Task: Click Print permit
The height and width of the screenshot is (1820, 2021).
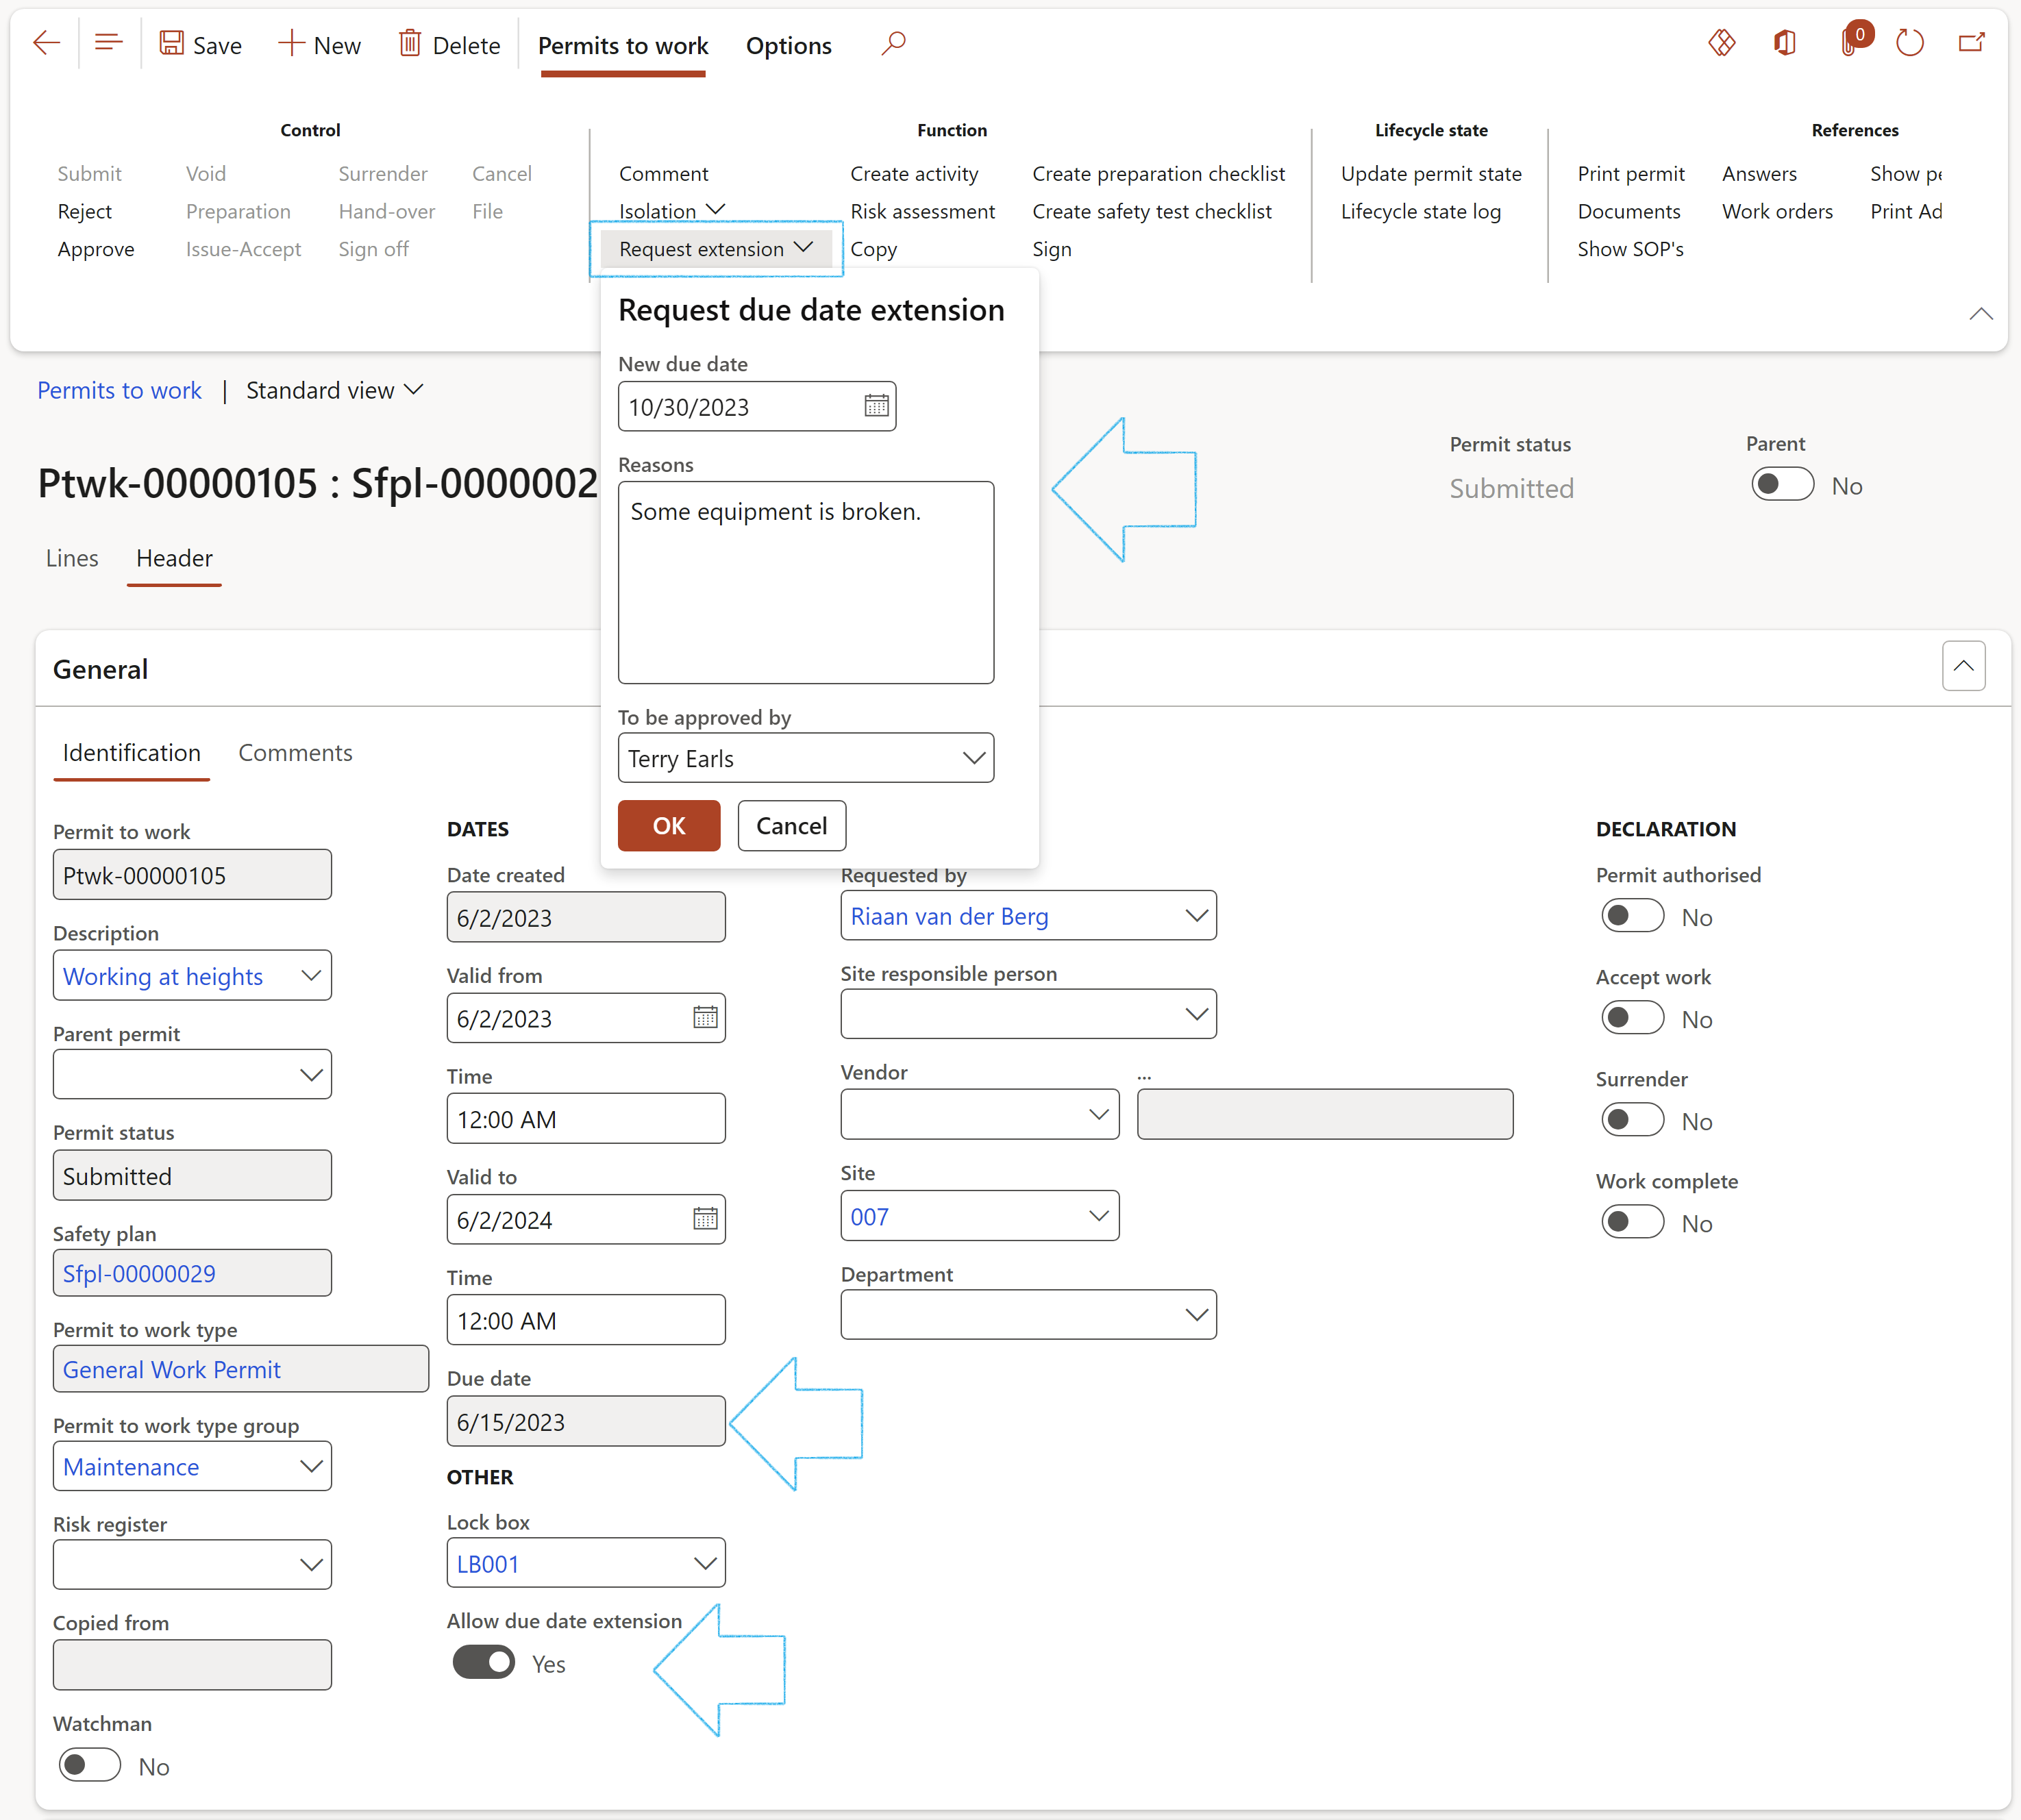Action: point(1630,174)
